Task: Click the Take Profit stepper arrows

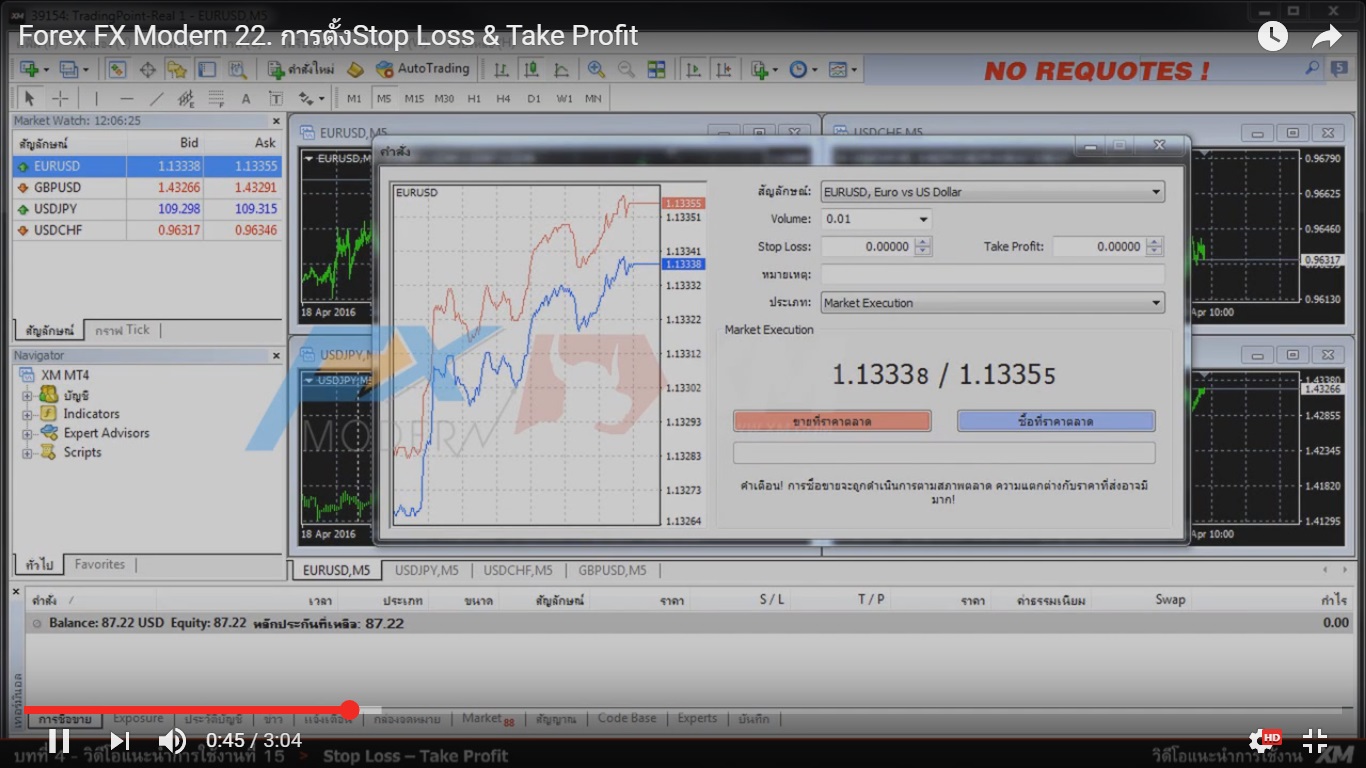Action: point(1155,246)
